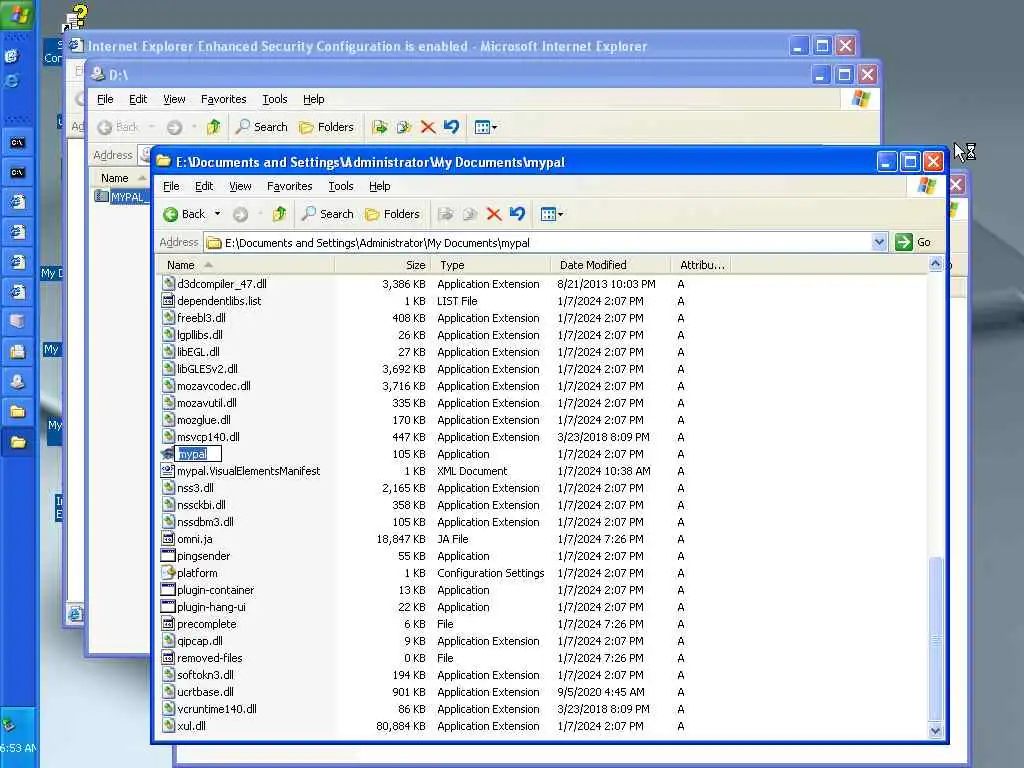
Task: Open Search pane in mypal window
Action: 327,214
